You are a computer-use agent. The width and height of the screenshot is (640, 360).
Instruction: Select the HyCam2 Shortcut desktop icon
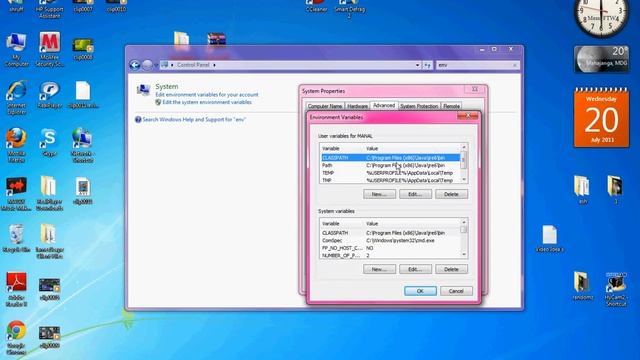(616, 289)
